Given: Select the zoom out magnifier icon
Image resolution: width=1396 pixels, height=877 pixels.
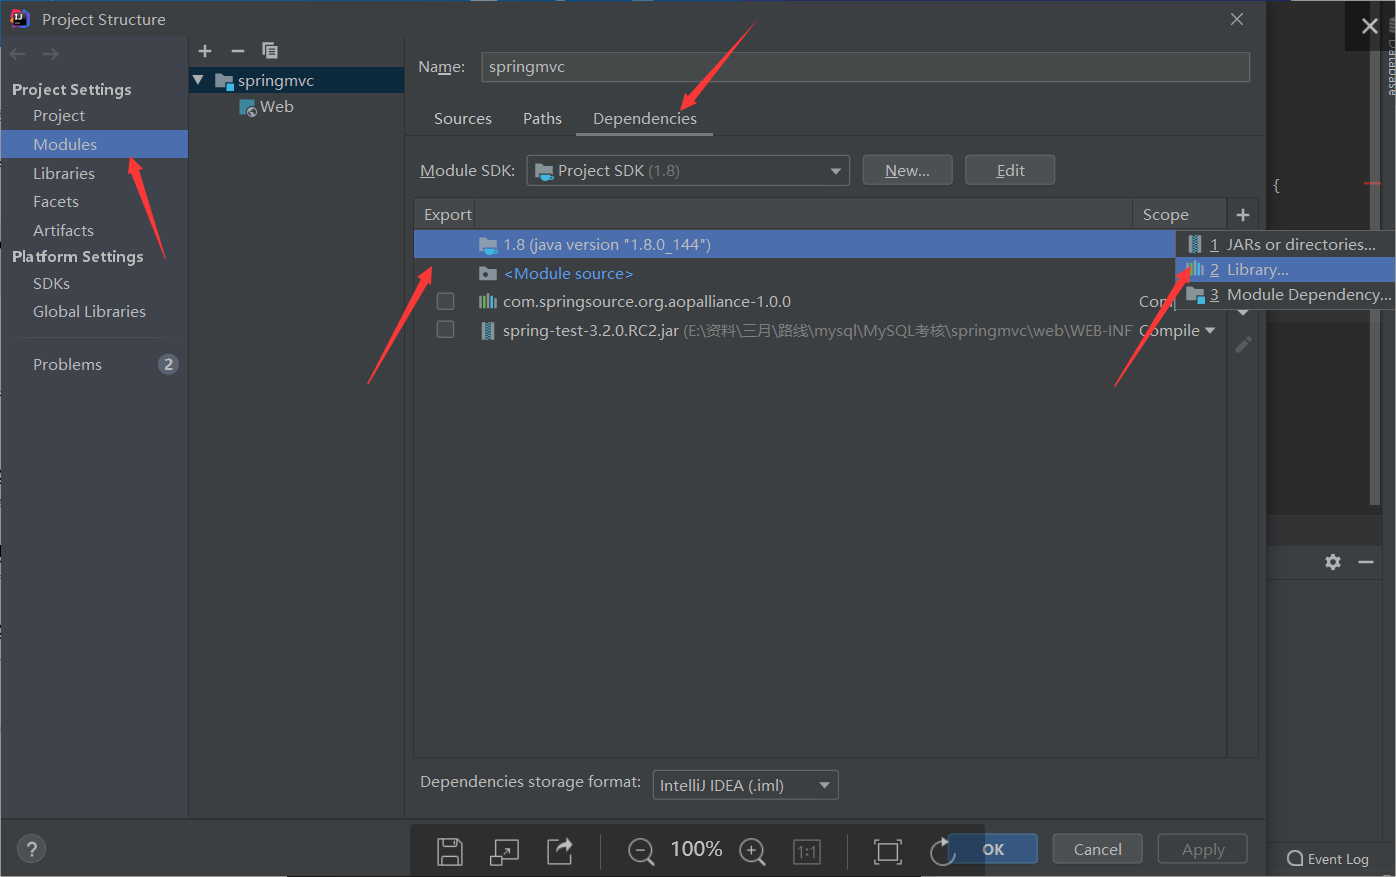Looking at the screenshot, I should coord(641,851).
